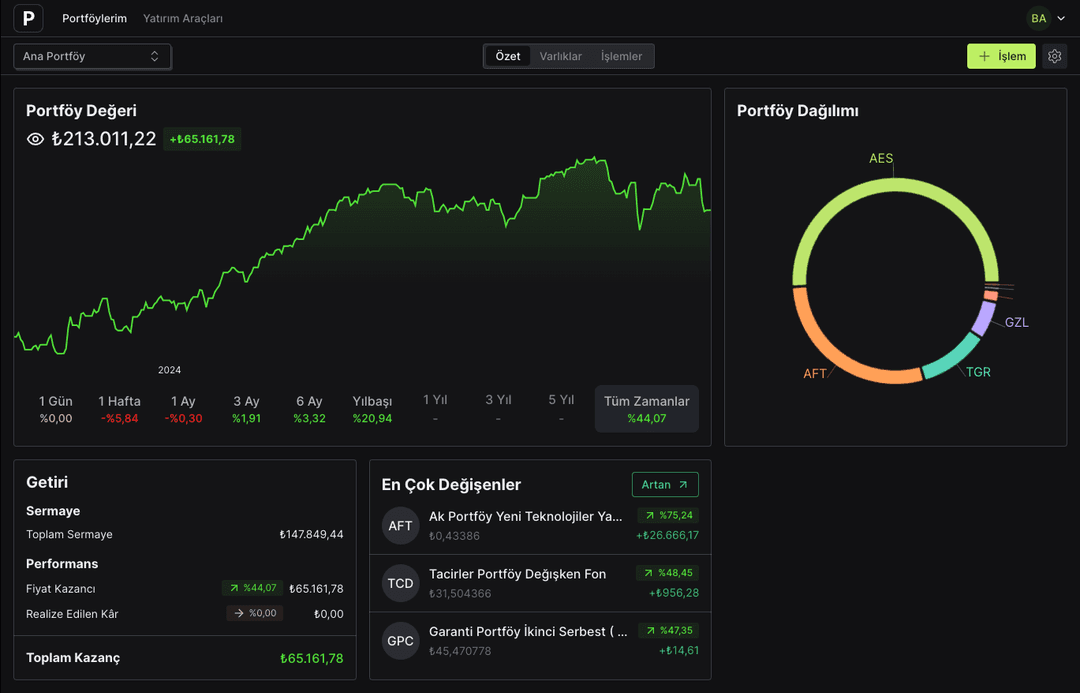Viewport: 1080px width, 693px height.
Task: Click the +₺14,61 GPC gain amount
Action: coord(679,650)
